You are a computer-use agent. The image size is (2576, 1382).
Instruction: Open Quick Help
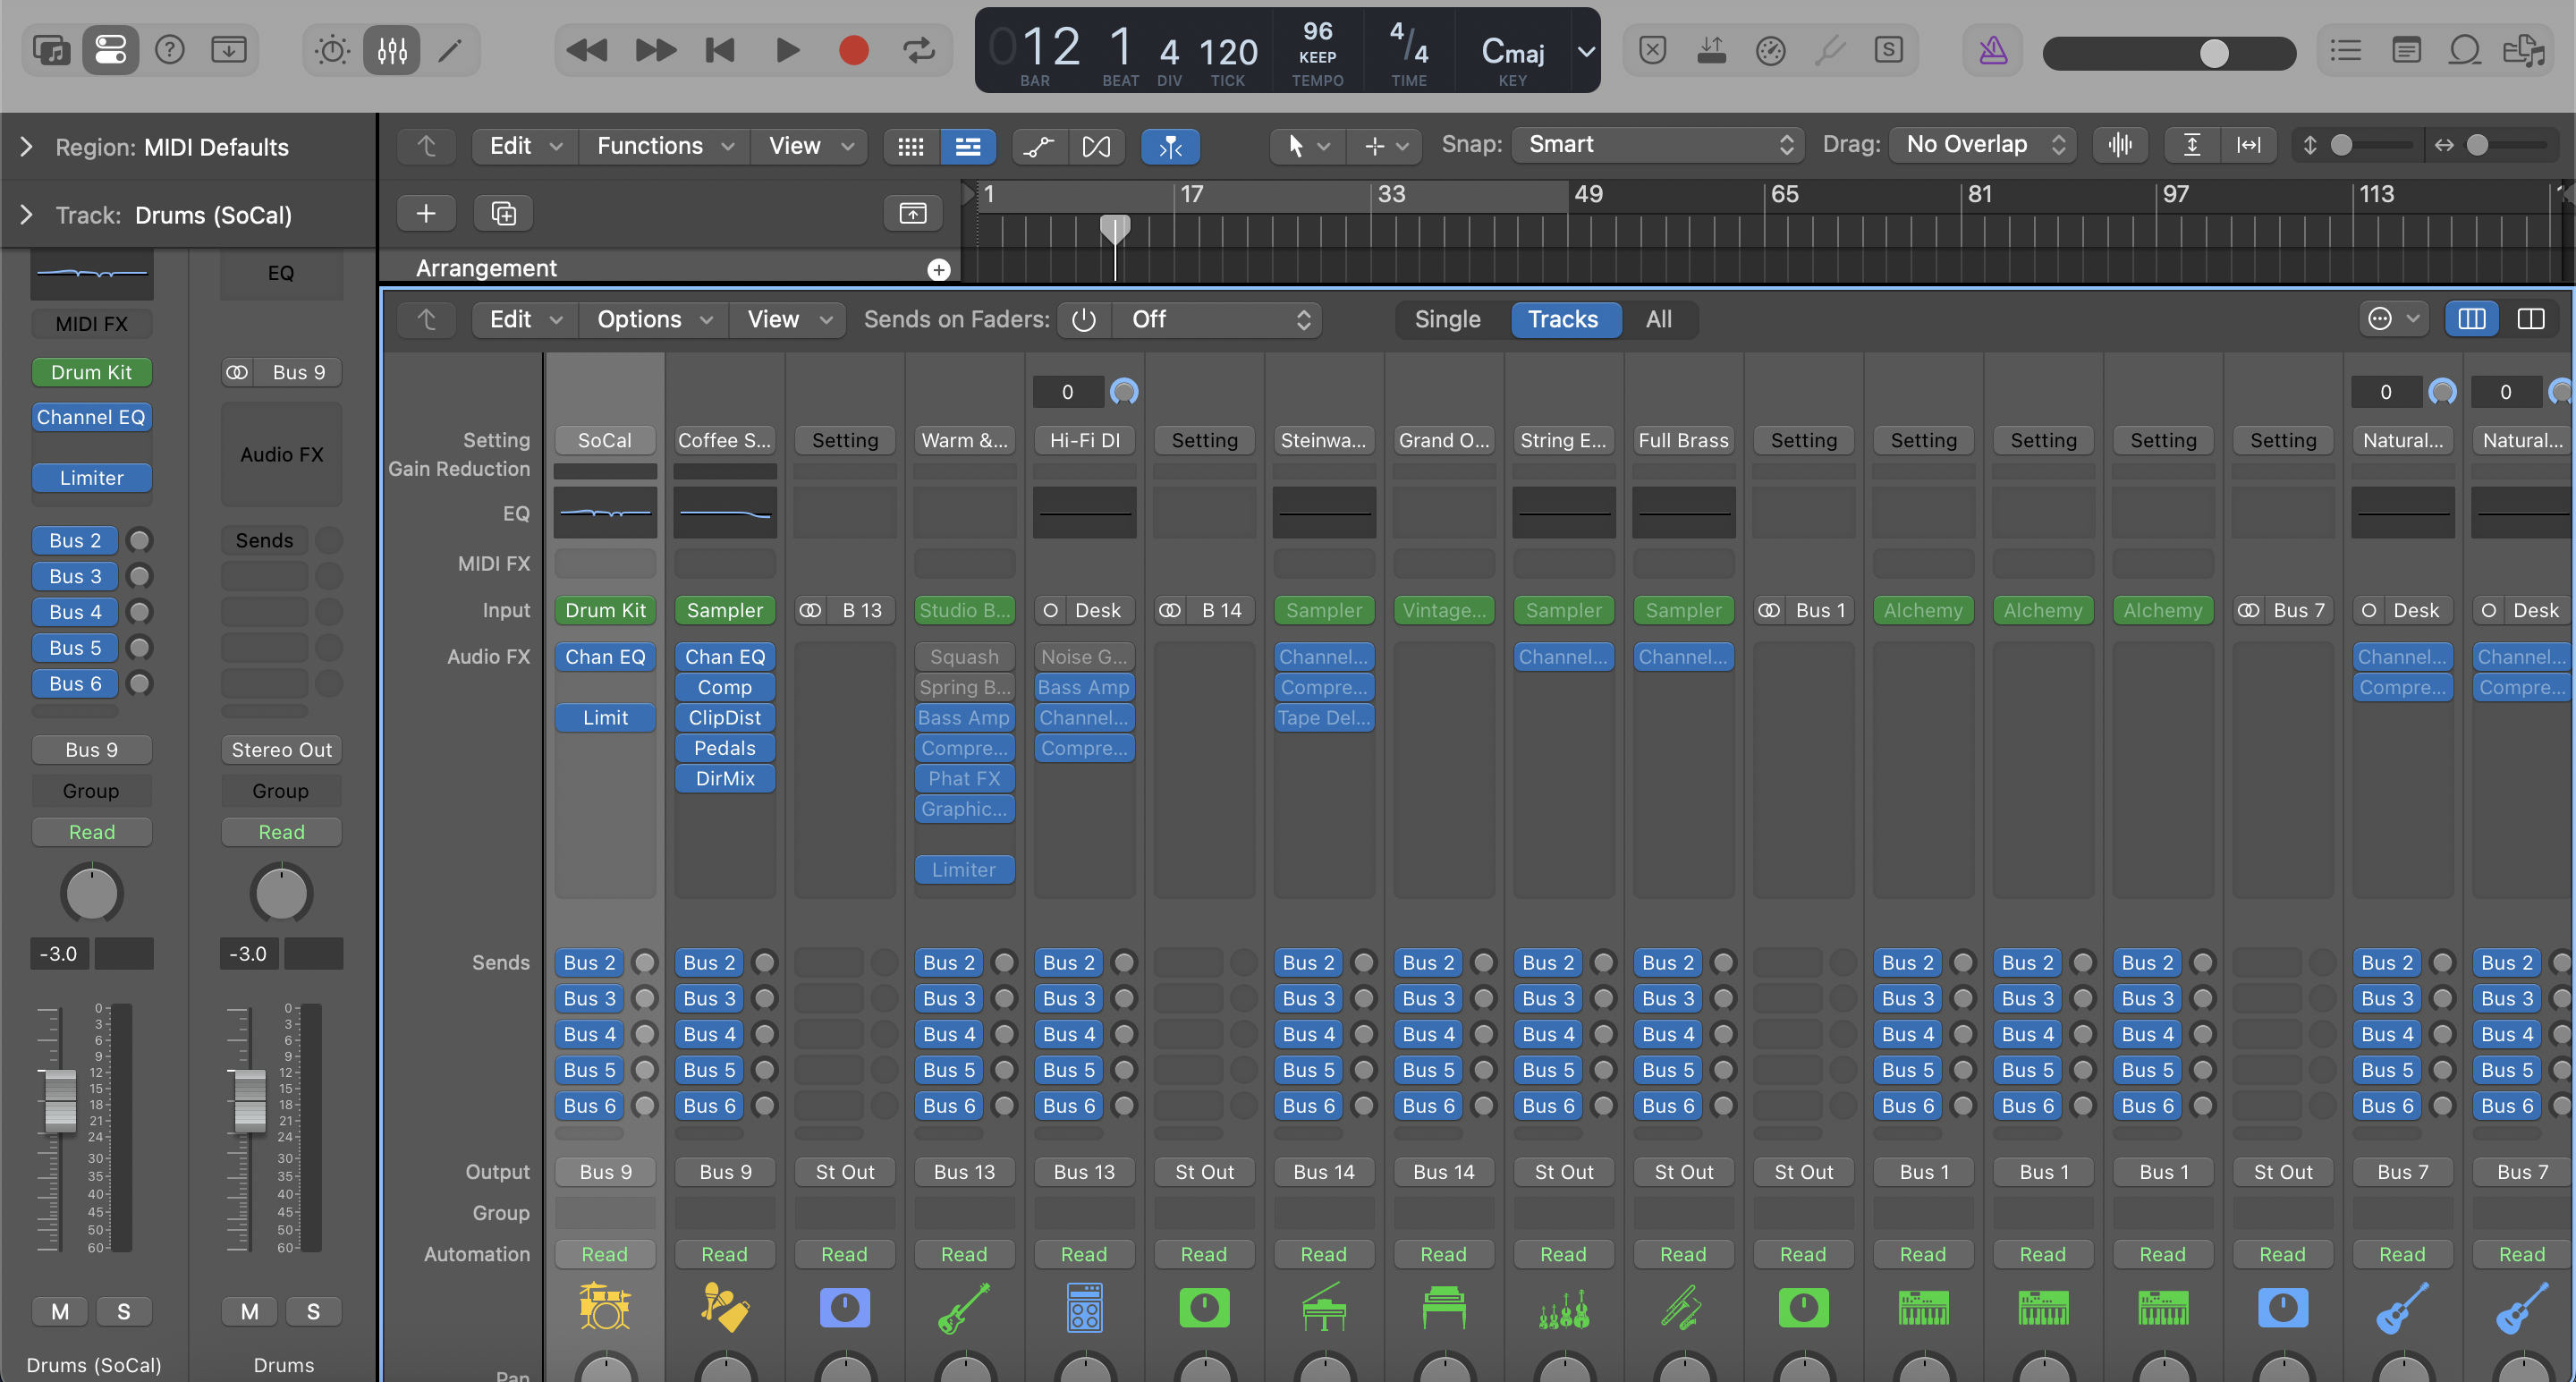click(170, 49)
